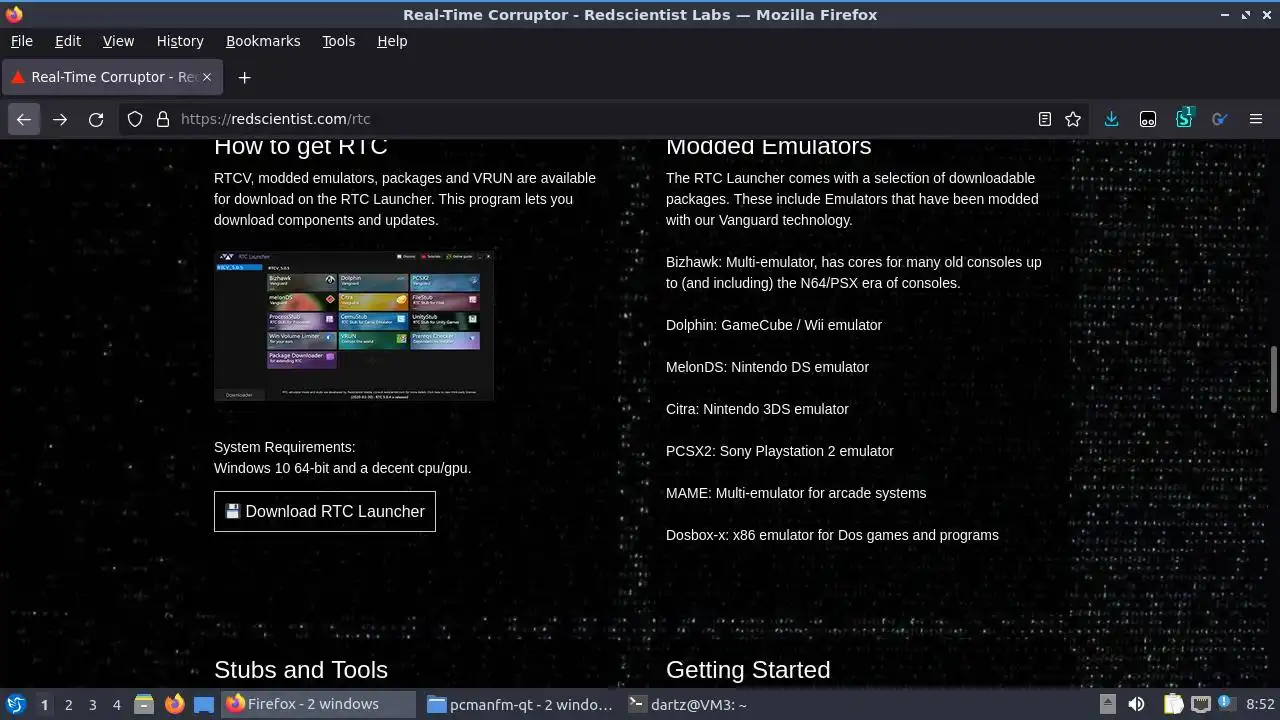Open the Bookmarks menu

(263, 41)
